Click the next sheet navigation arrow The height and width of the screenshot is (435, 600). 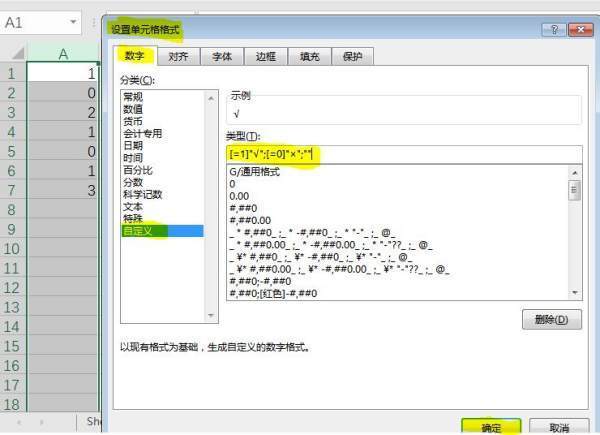[41, 422]
